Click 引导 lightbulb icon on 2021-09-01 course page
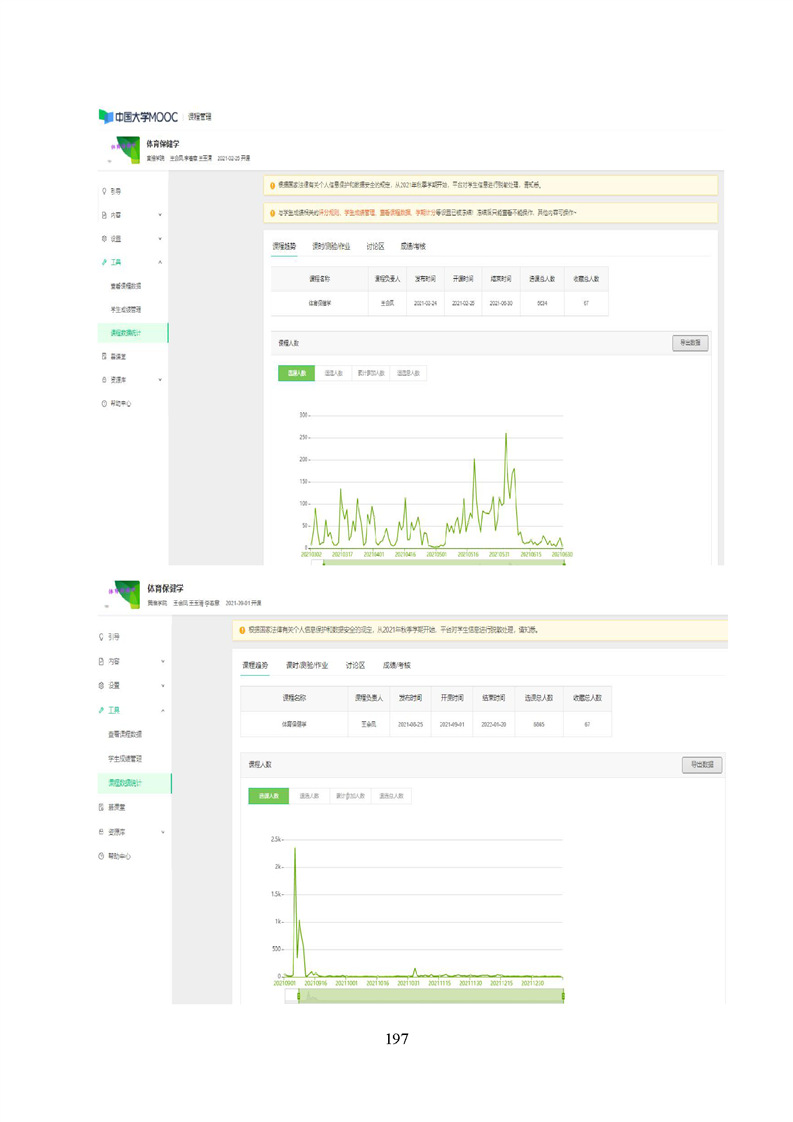Screen dimensions: 793x1122 102,637
